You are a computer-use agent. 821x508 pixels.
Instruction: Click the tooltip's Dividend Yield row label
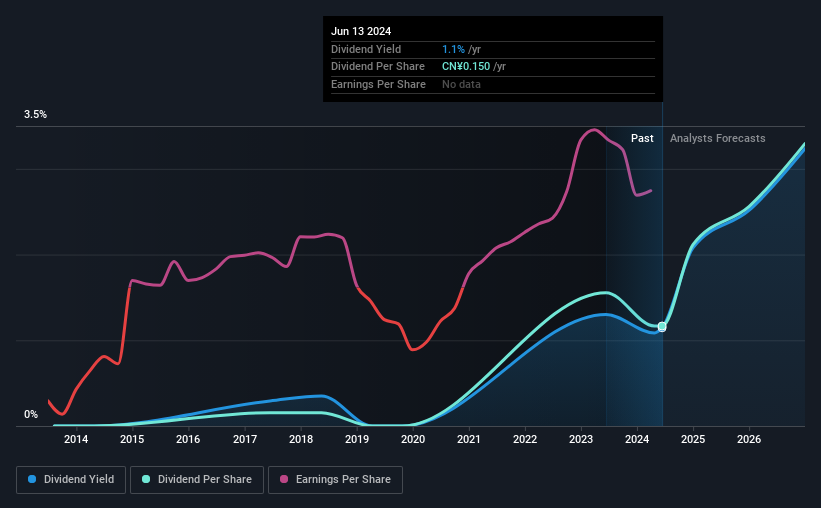(x=366, y=49)
